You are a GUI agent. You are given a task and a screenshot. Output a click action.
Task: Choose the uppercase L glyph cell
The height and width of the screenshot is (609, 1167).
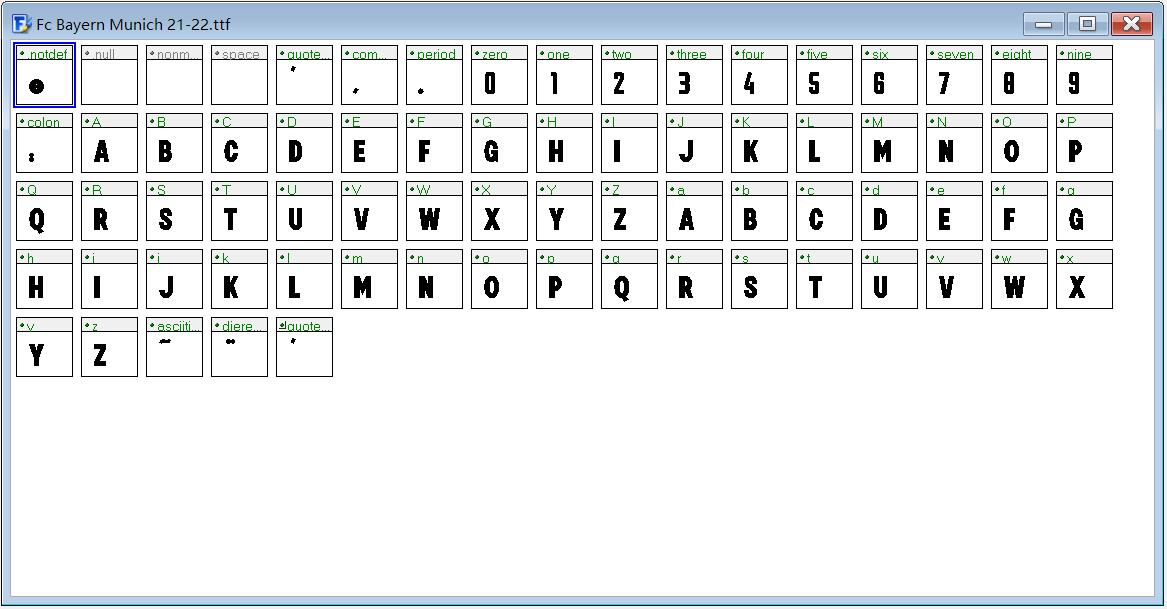pyautogui.click(x=825, y=144)
